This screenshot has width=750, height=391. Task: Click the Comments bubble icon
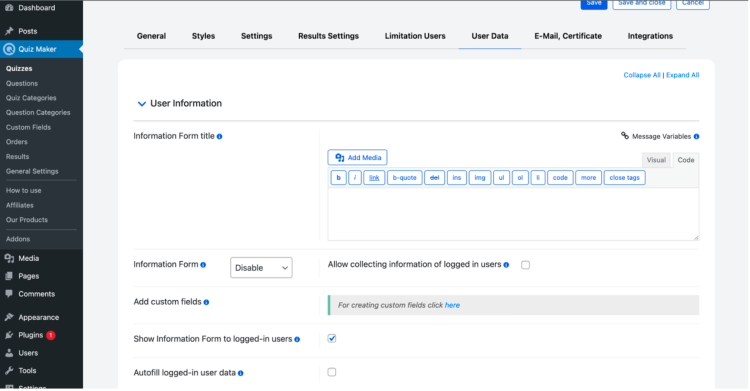pos(9,294)
